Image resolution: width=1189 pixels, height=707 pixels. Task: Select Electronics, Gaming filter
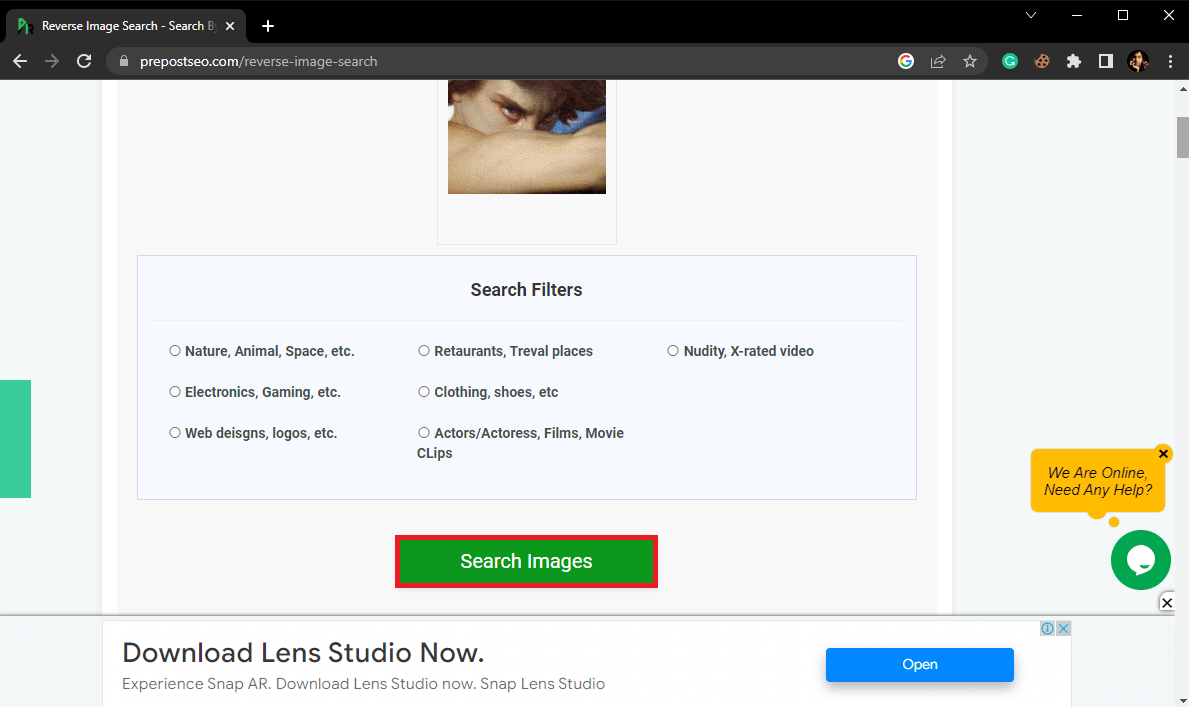(x=175, y=391)
